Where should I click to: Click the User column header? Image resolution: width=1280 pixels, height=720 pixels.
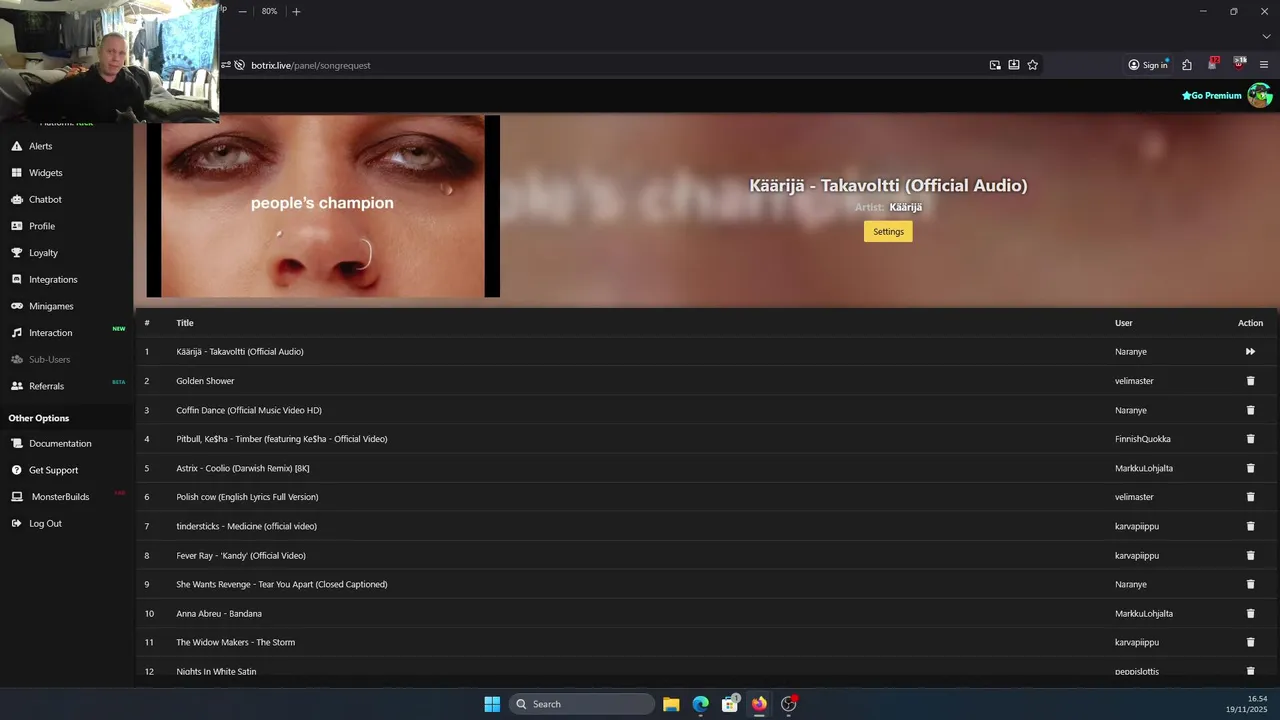(1124, 323)
